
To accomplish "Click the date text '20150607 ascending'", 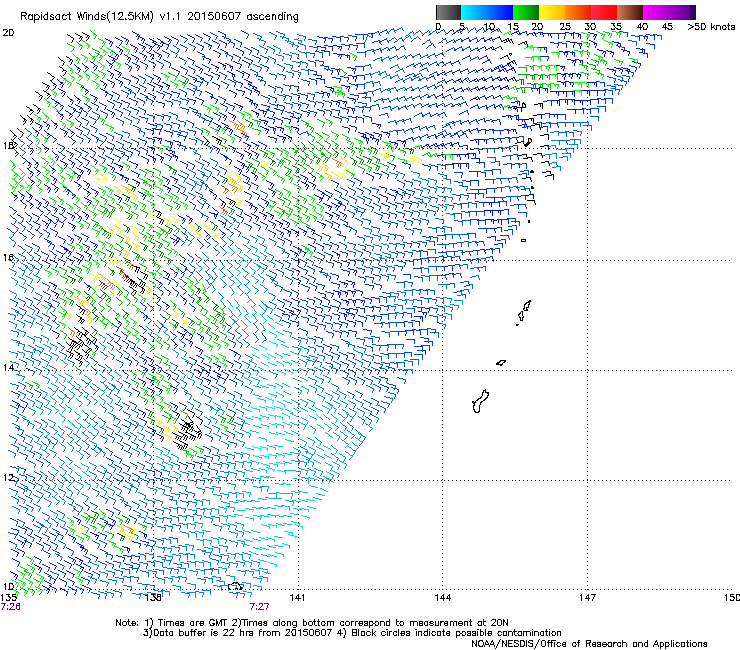I will click(243, 17).
